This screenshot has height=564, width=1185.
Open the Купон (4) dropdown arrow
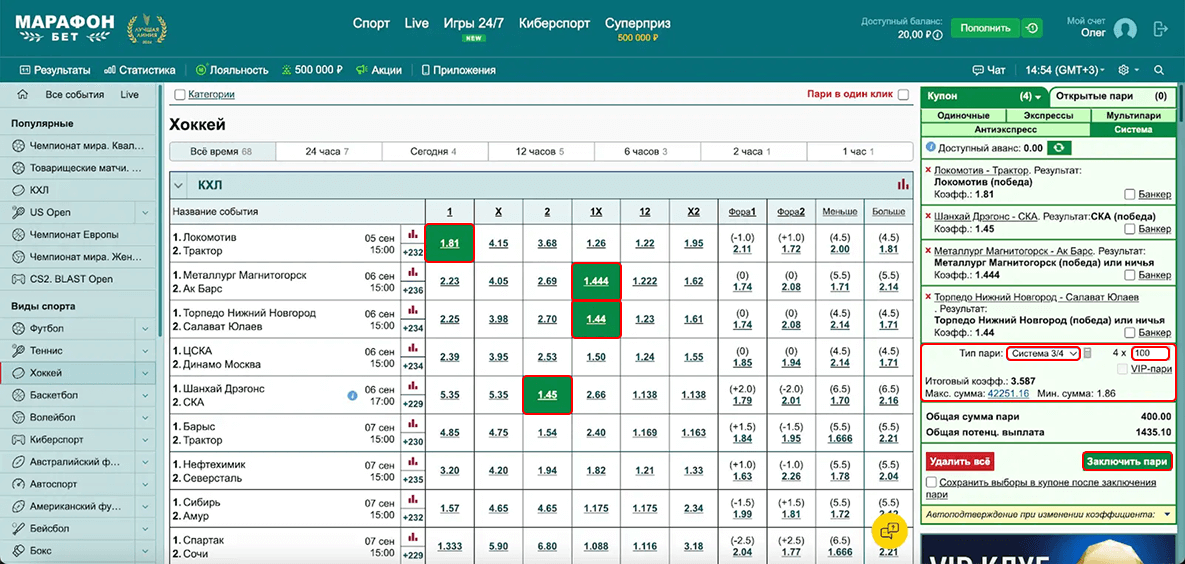pyautogui.click(x=1039, y=98)
